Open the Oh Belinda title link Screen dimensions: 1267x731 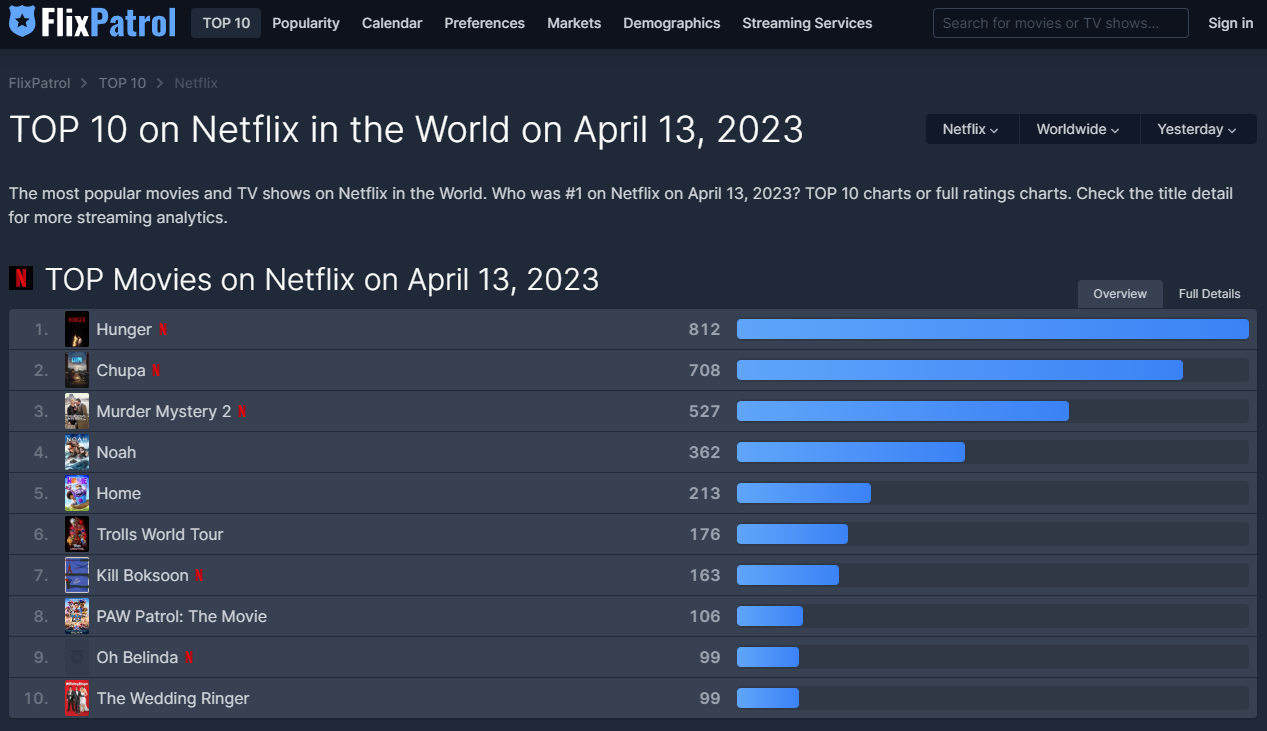click(137, 657)
